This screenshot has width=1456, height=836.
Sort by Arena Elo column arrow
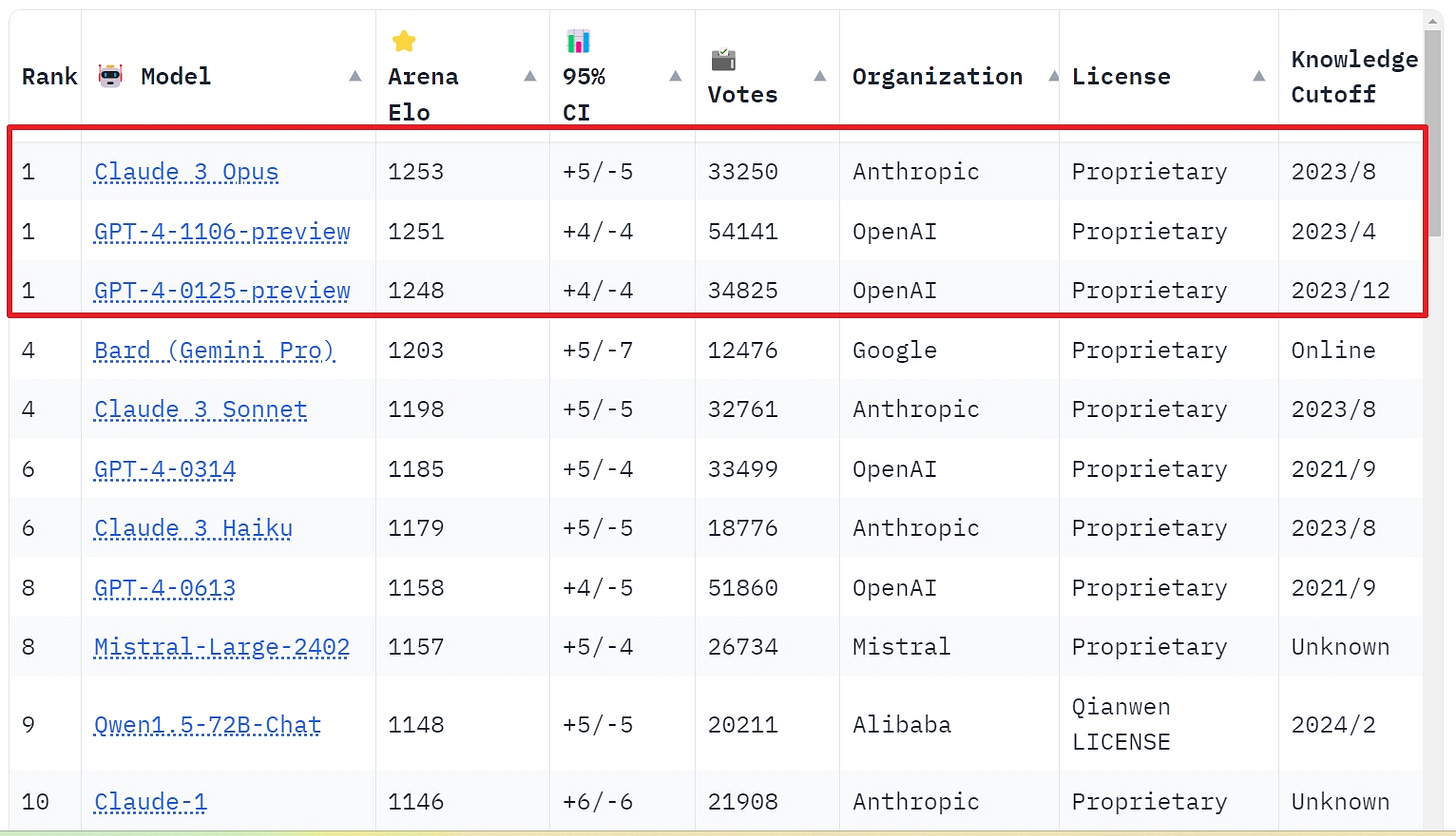(x=529, y=76)
